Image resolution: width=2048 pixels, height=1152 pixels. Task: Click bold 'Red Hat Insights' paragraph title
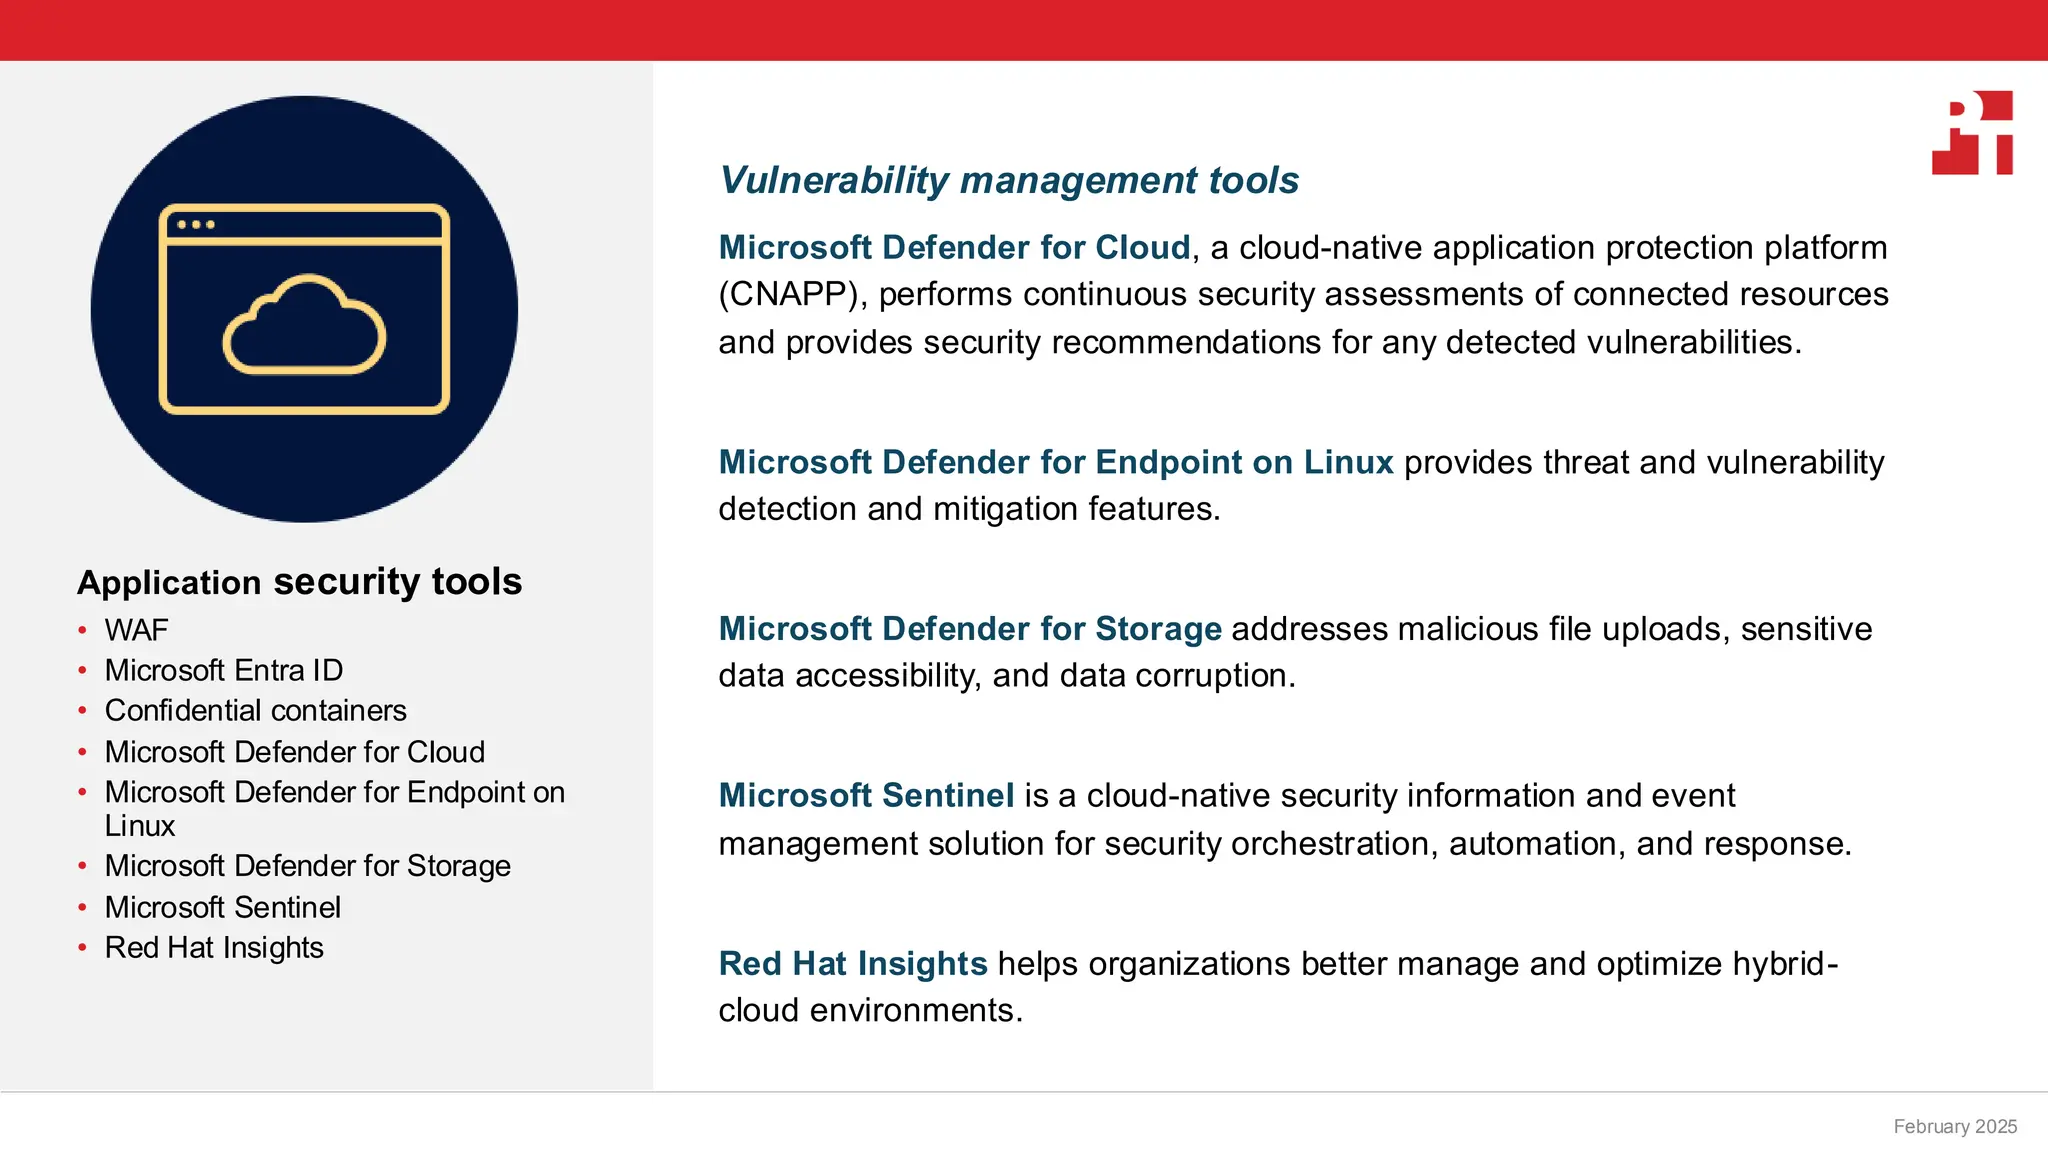click(x=853, y=964)
